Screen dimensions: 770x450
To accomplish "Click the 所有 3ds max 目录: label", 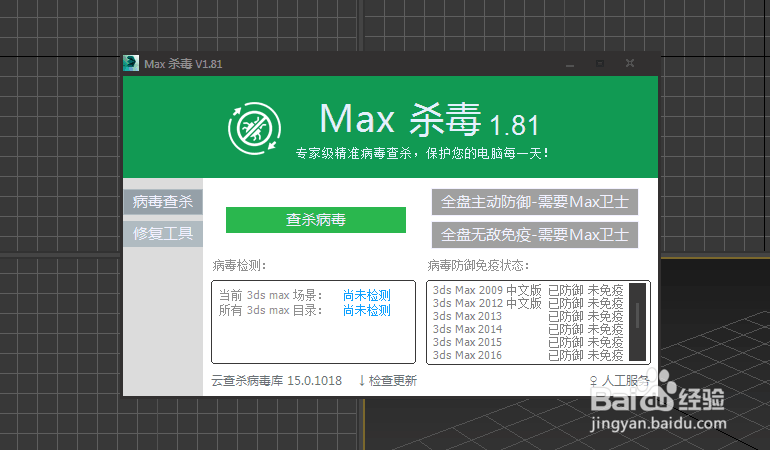I will [271, 310].
